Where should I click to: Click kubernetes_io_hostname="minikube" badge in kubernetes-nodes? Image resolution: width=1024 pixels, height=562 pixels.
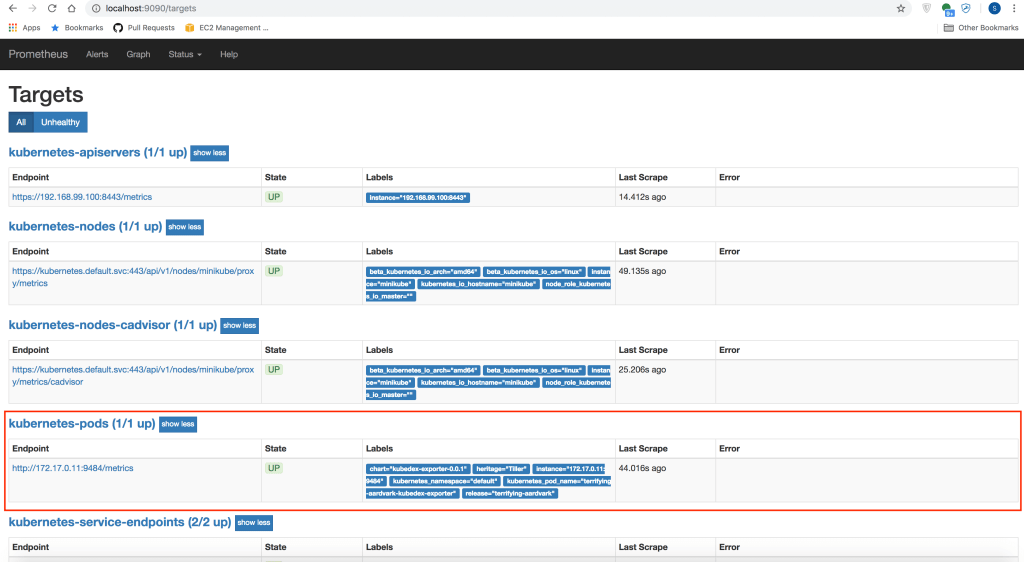[x=478, y=284]
